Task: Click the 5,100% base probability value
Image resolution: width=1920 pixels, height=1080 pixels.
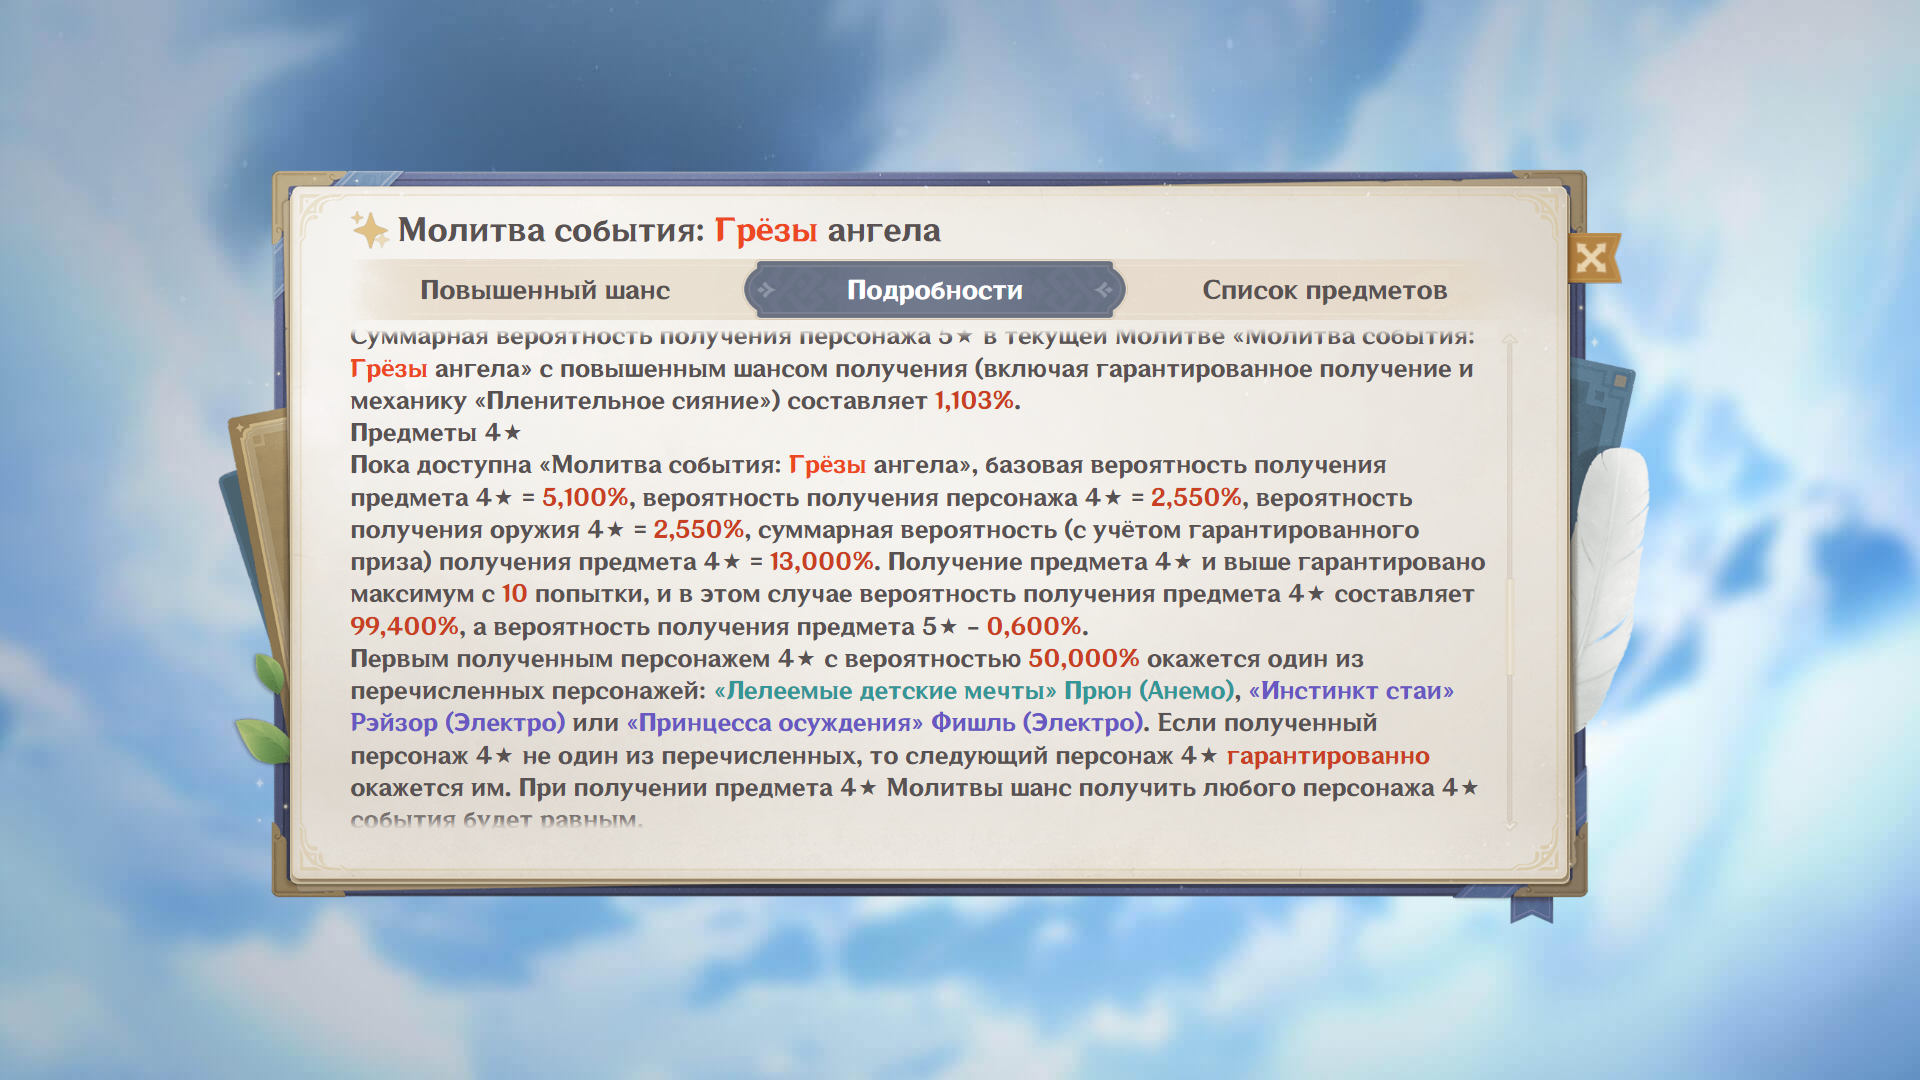Action: click(x=585, y=498)
